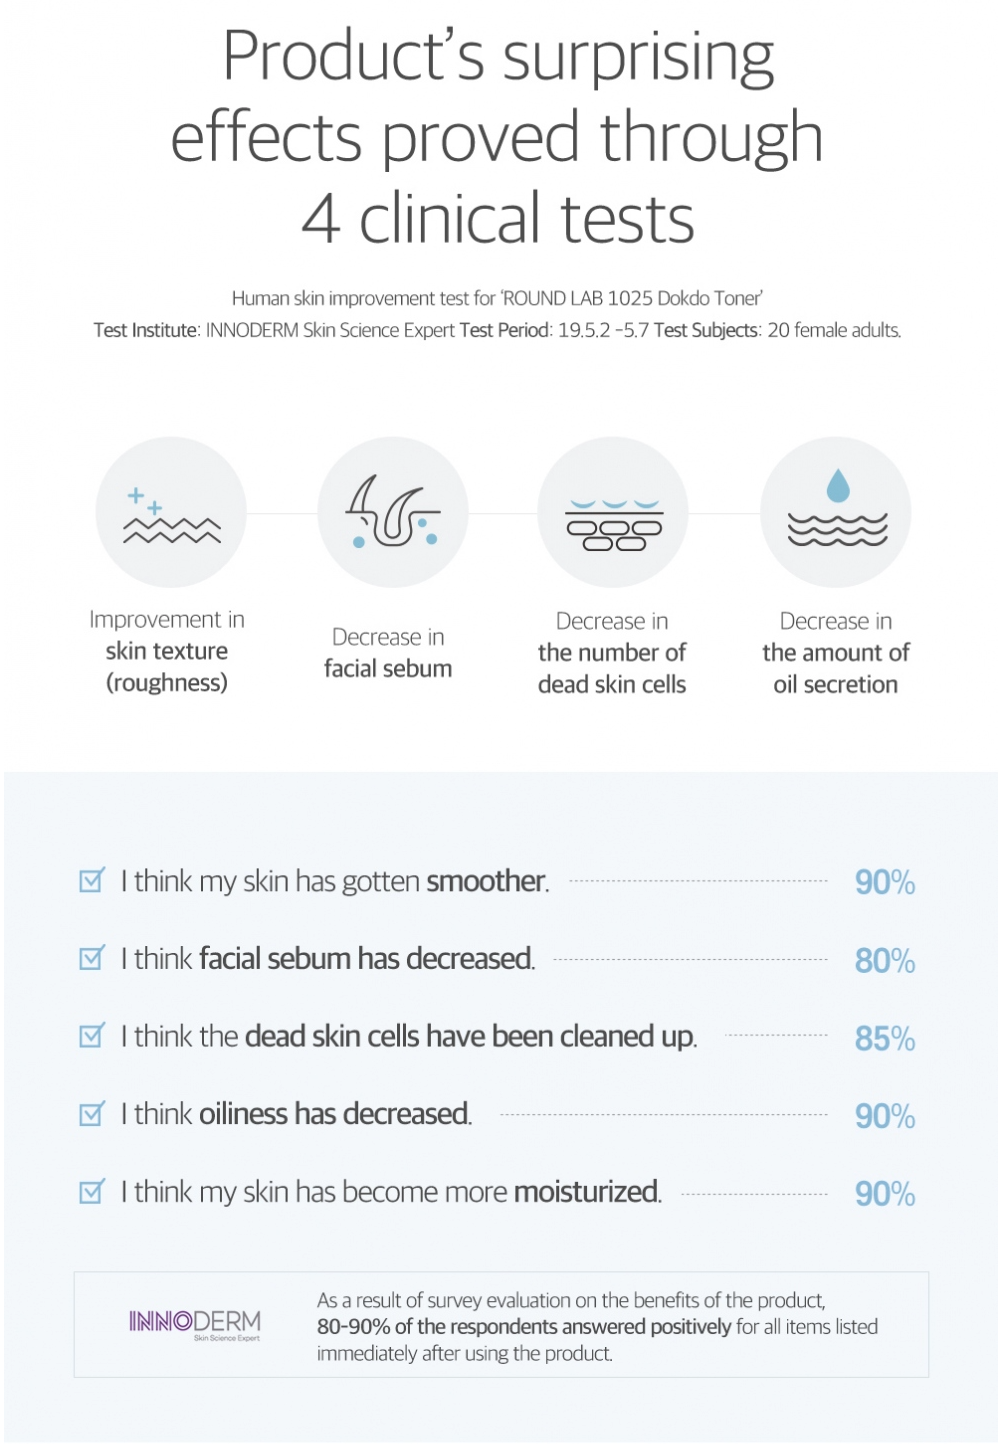Click the Test Institute details line

(498, 330)
